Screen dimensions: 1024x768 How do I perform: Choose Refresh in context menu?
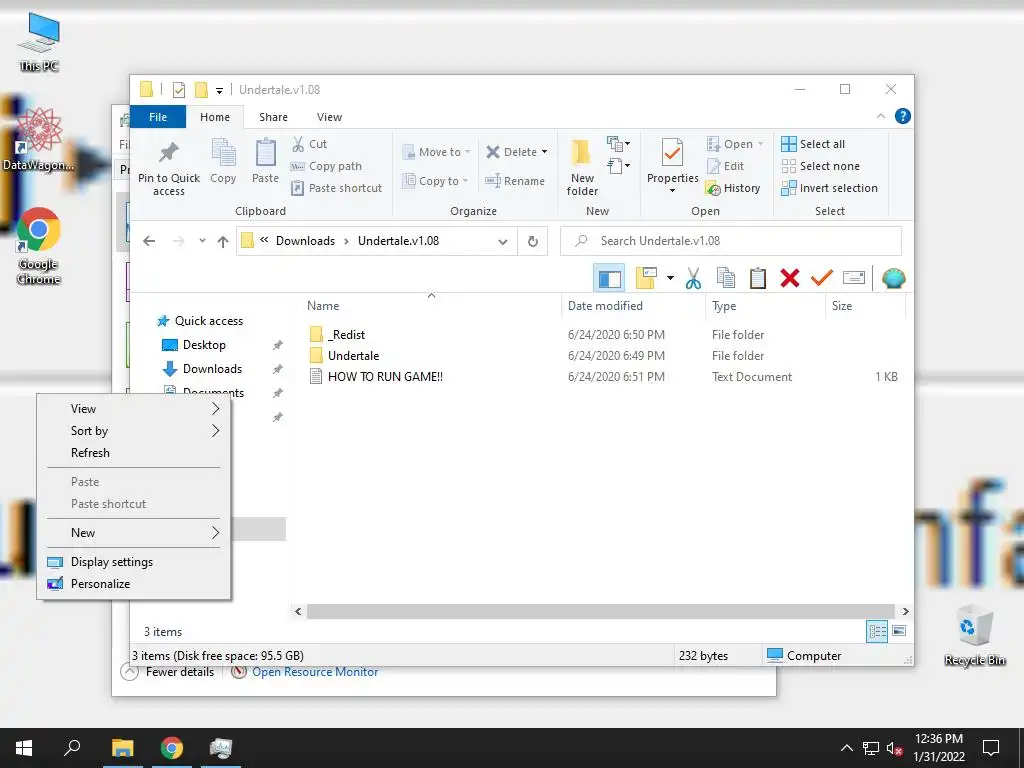(133, 453)
